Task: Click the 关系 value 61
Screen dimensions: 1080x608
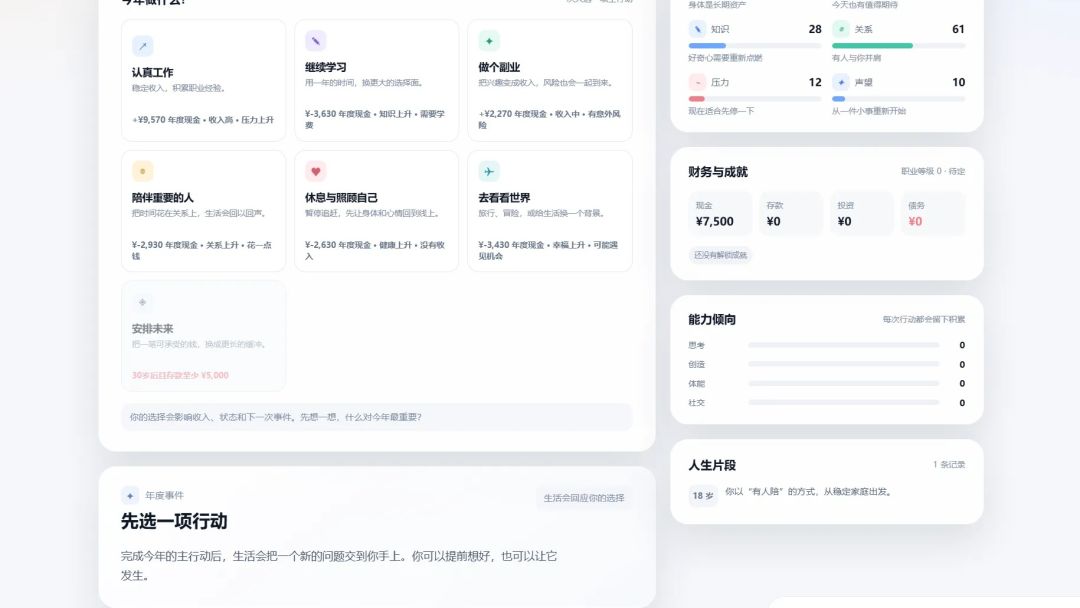Action: 958,29
